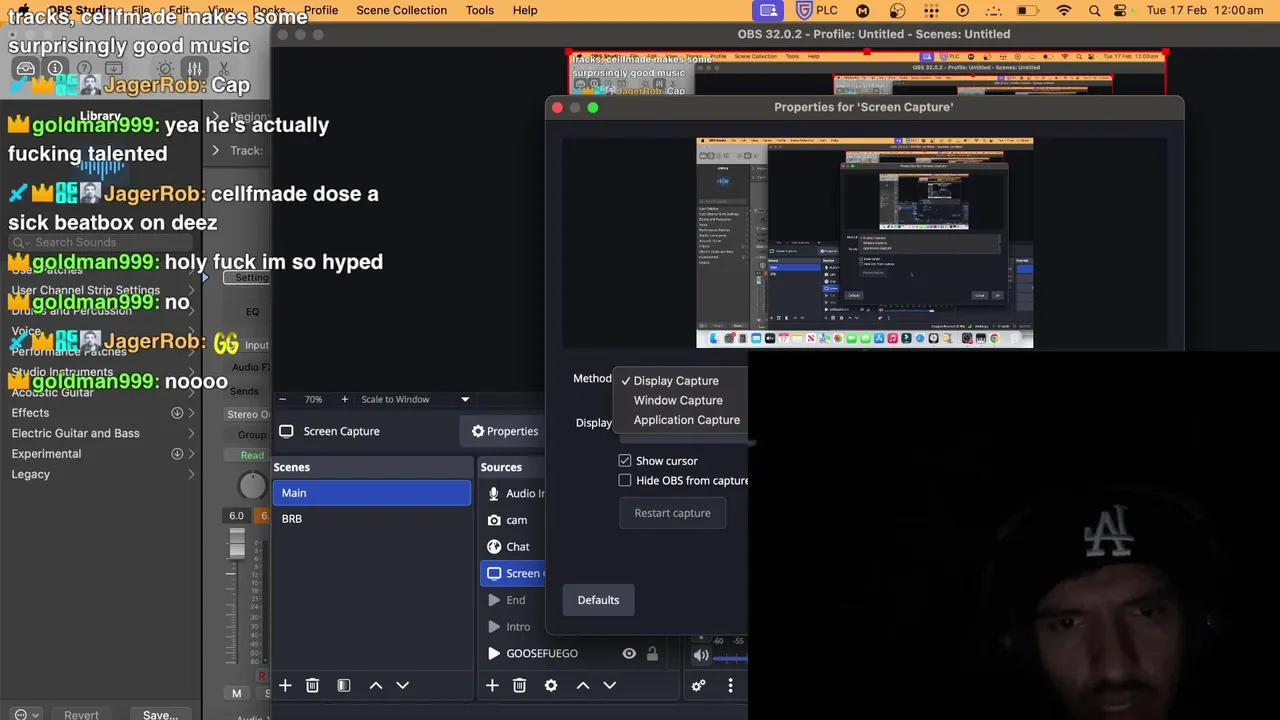Open Help menu
Viewport: 1280px width, 720px height.
(525, 10)
